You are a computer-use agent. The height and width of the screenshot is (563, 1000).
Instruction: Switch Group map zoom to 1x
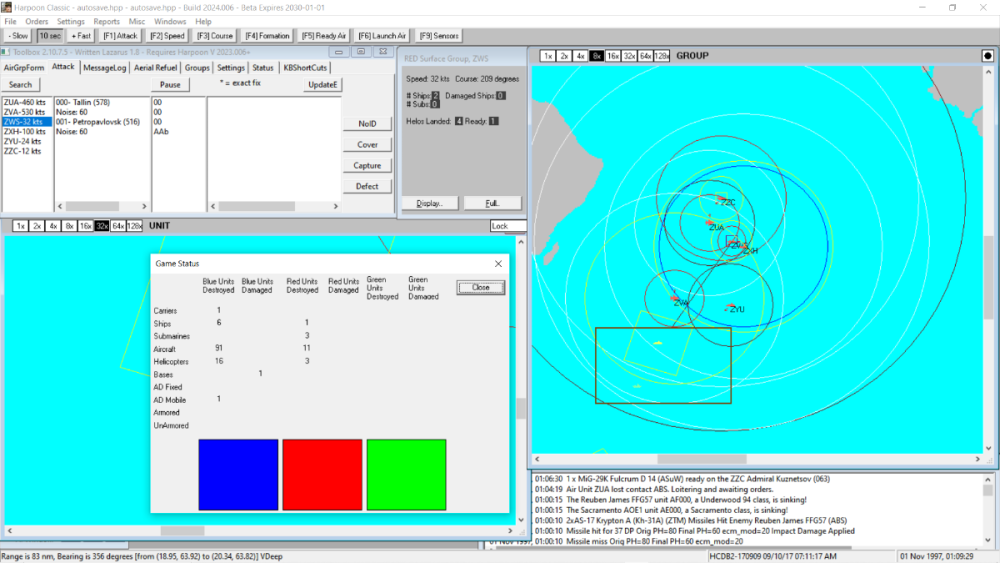tap(548, 56)
